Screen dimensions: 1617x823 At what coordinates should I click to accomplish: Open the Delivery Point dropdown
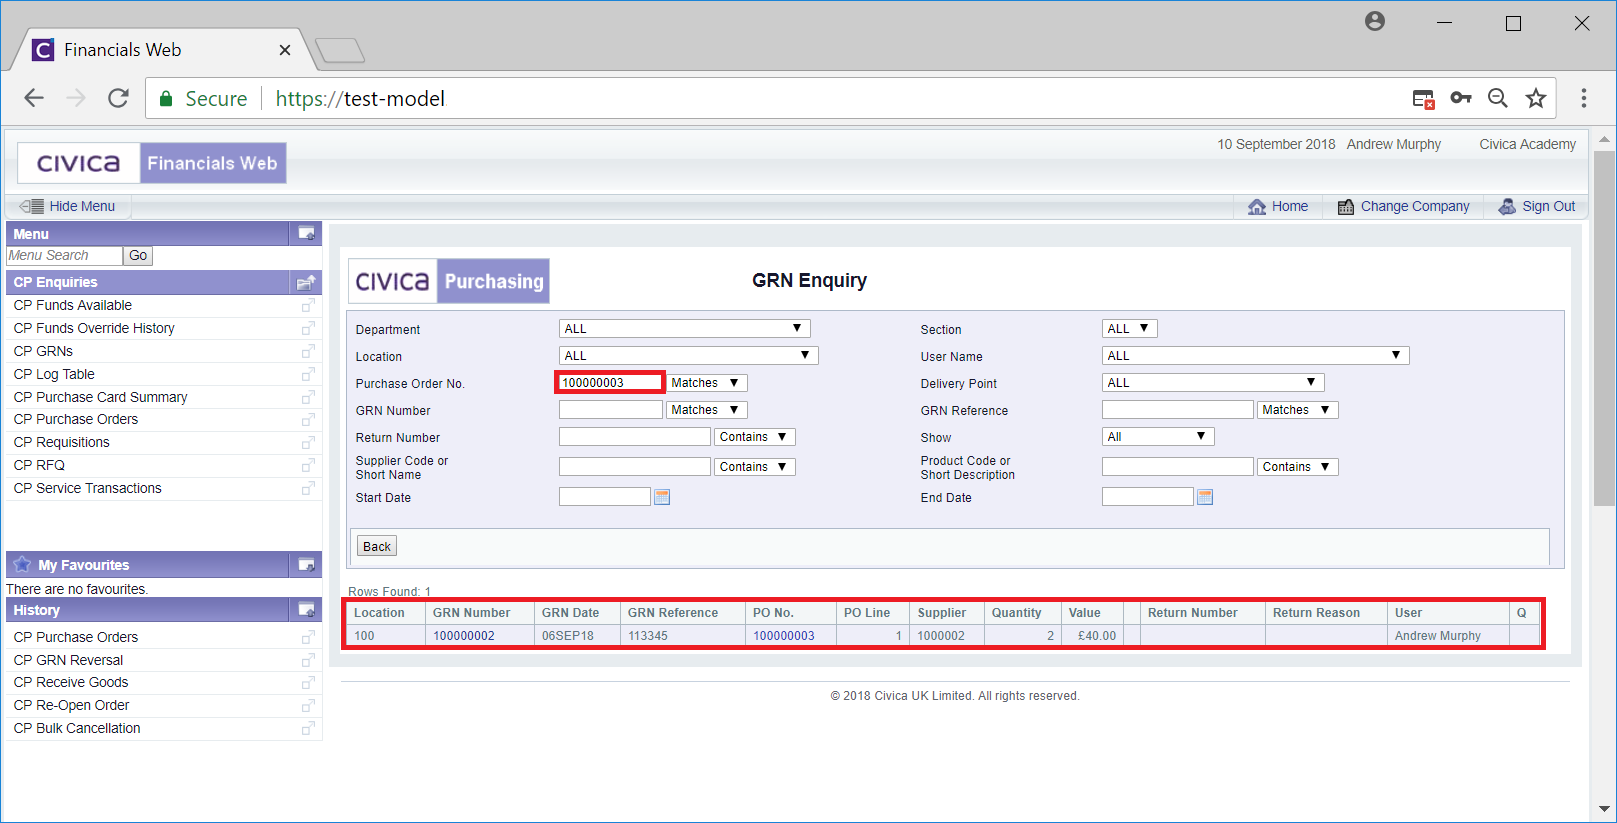pos(1213,383)
